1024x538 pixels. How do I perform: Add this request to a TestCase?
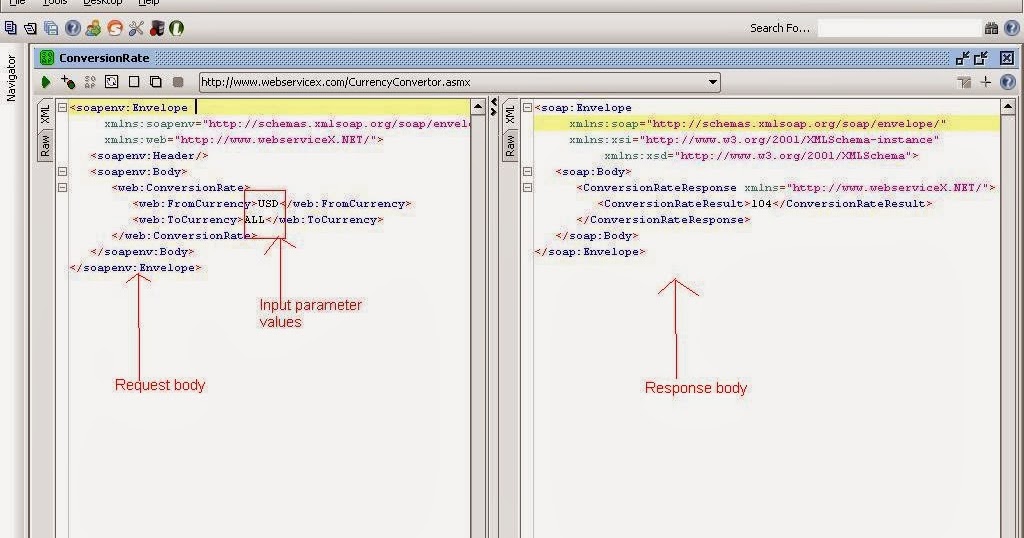click(68, 82)
